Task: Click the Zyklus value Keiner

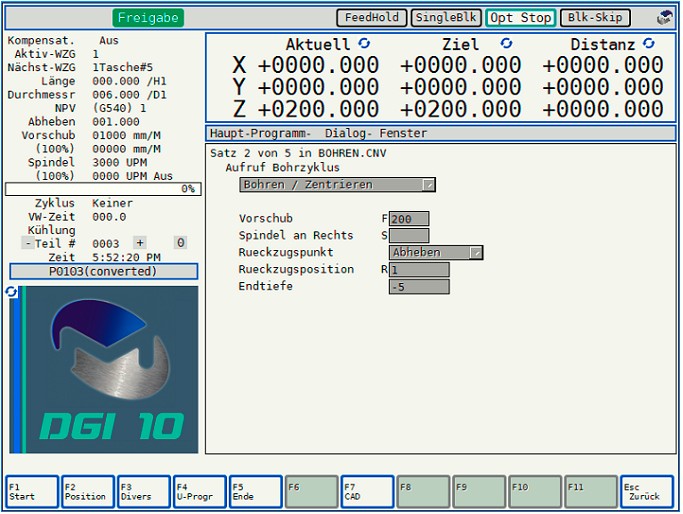Action: tap(112, 203)
